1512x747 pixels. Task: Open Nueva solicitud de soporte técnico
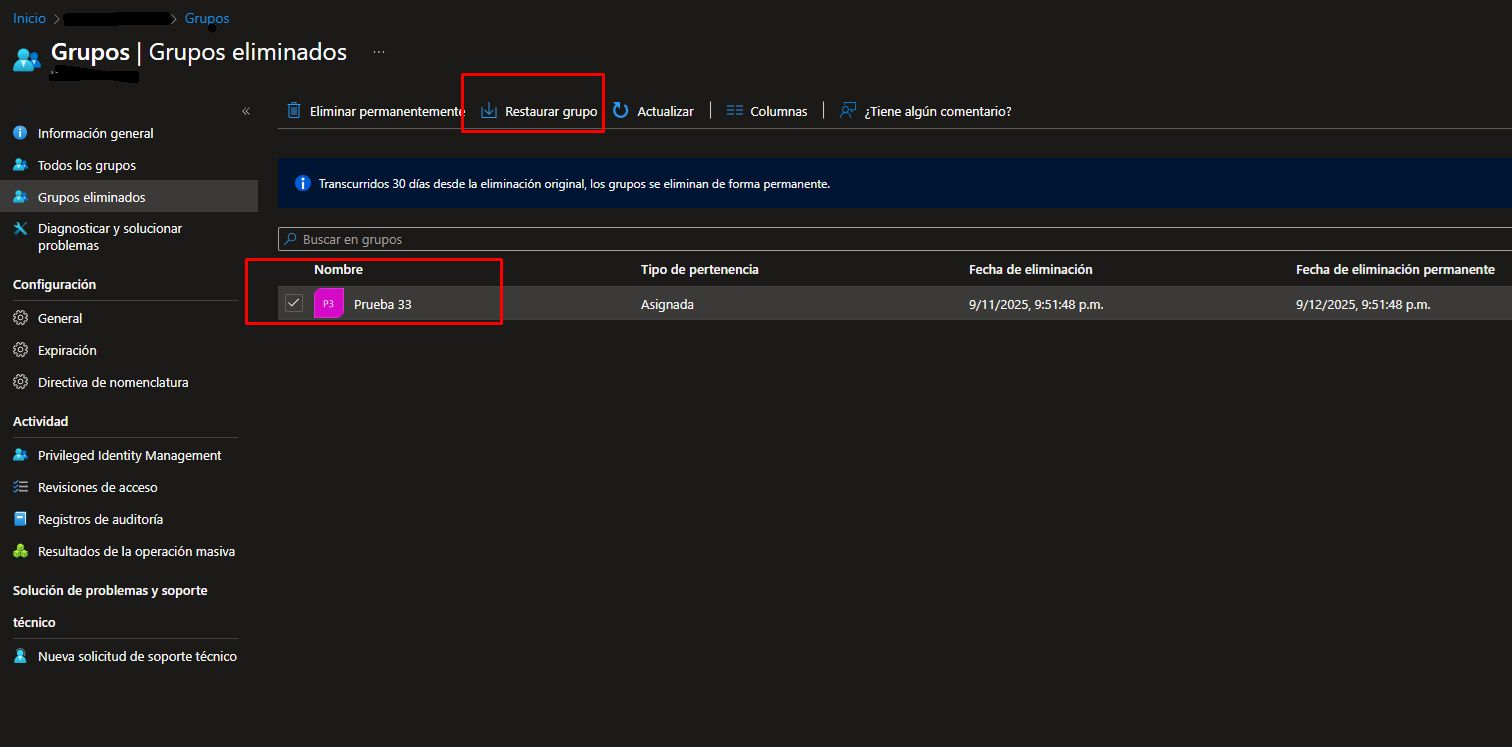tap(137, 657)
